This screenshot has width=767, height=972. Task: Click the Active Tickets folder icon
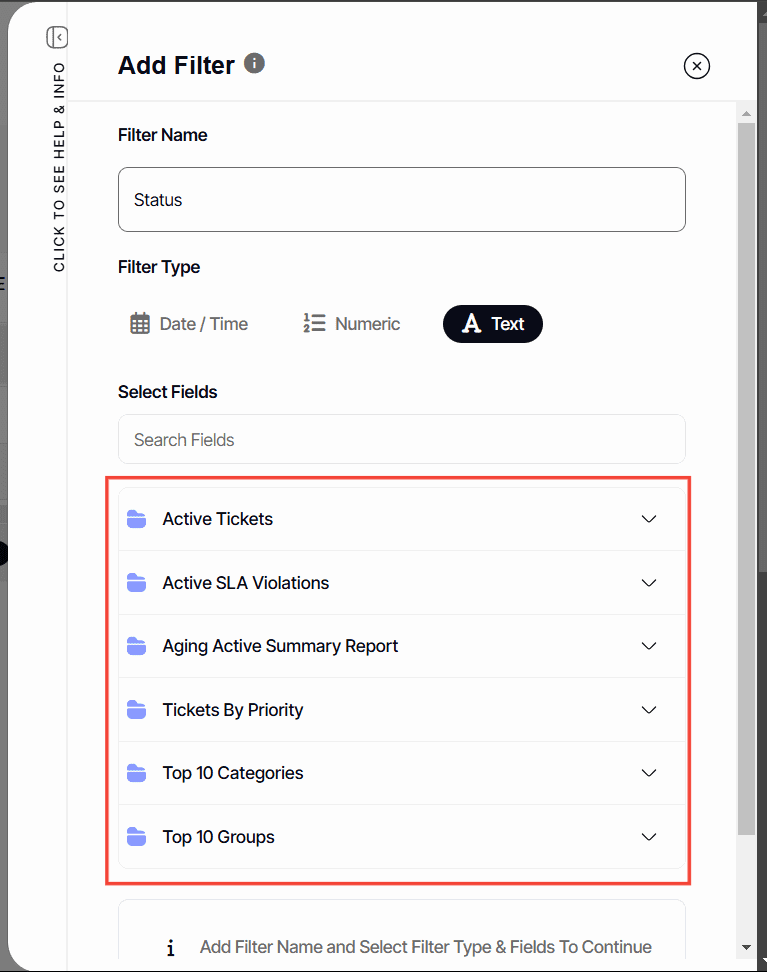pyautogui.click(x=137, y=519)
